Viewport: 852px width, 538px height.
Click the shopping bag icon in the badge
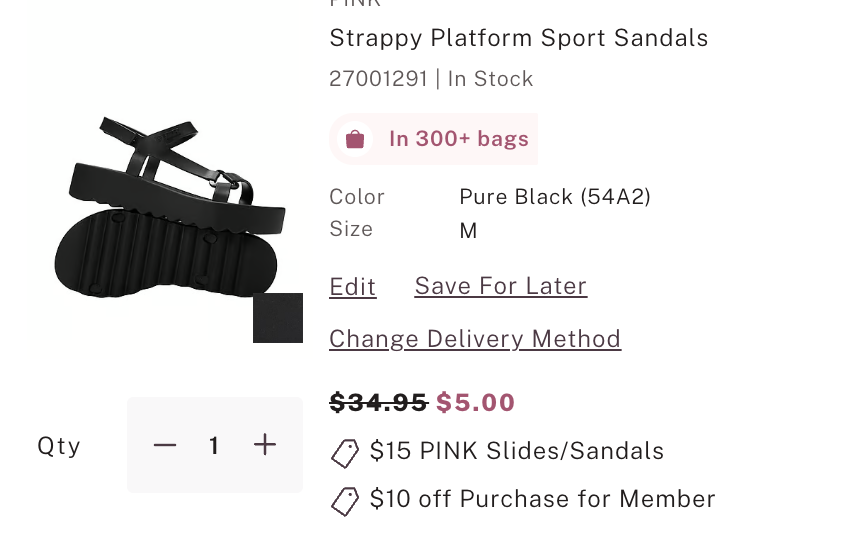pyautogui.click(x=354, y=139)
